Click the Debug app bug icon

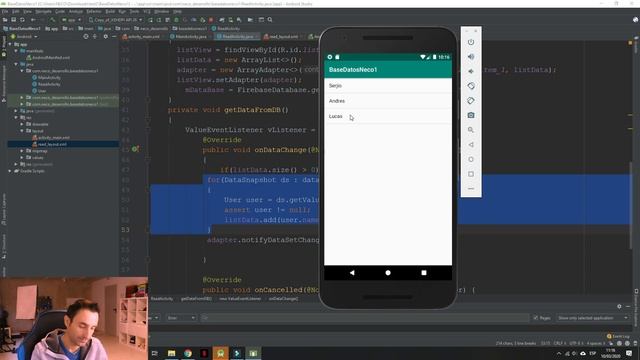pos(176,20)
